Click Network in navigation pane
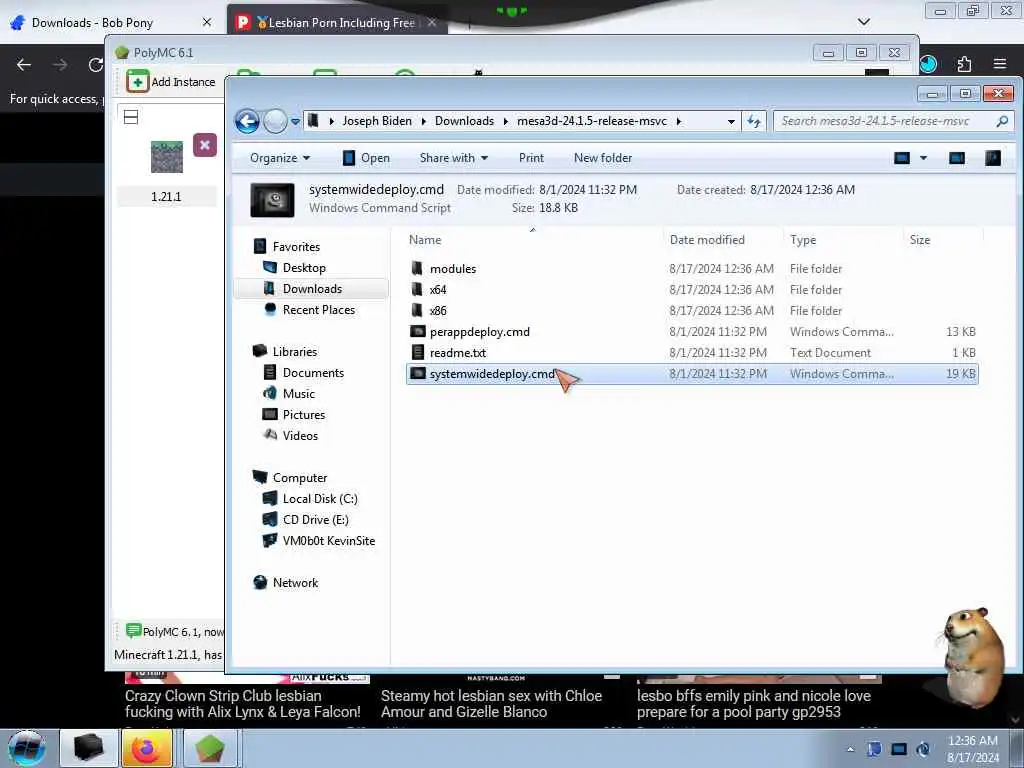Image resolution: width=1024 pixels, height=768 pixels. (295, 583)
